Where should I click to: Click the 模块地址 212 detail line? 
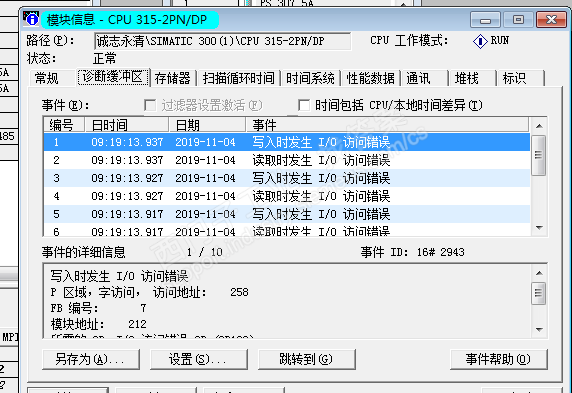98,324
